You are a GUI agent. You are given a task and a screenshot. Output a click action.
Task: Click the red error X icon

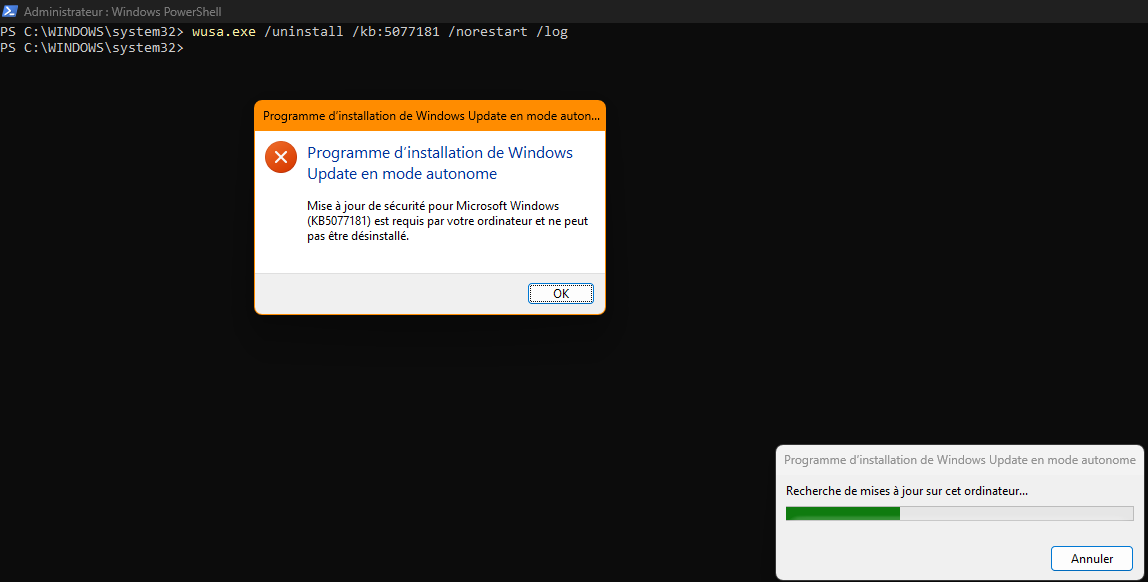coord(281,157)
